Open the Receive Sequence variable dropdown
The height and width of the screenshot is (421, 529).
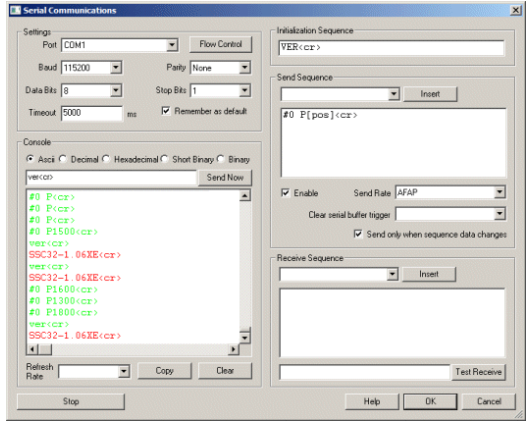point(392,274)
